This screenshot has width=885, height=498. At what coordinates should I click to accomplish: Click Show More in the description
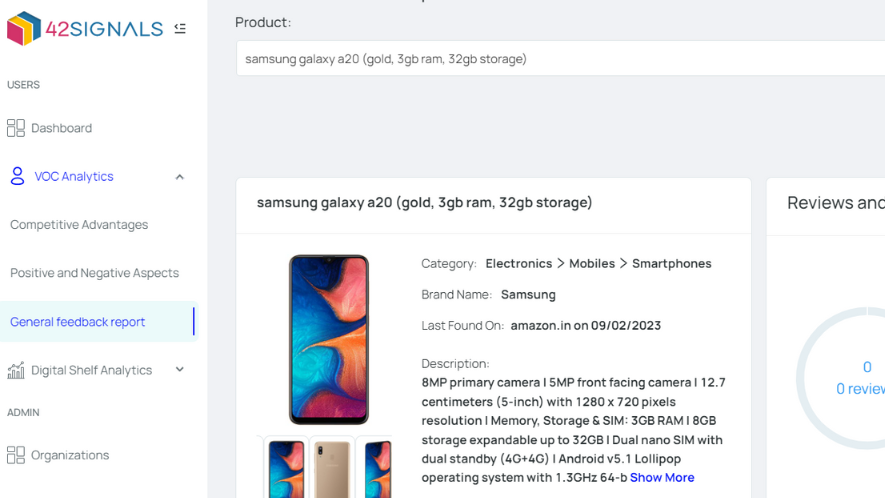point(662,478)
